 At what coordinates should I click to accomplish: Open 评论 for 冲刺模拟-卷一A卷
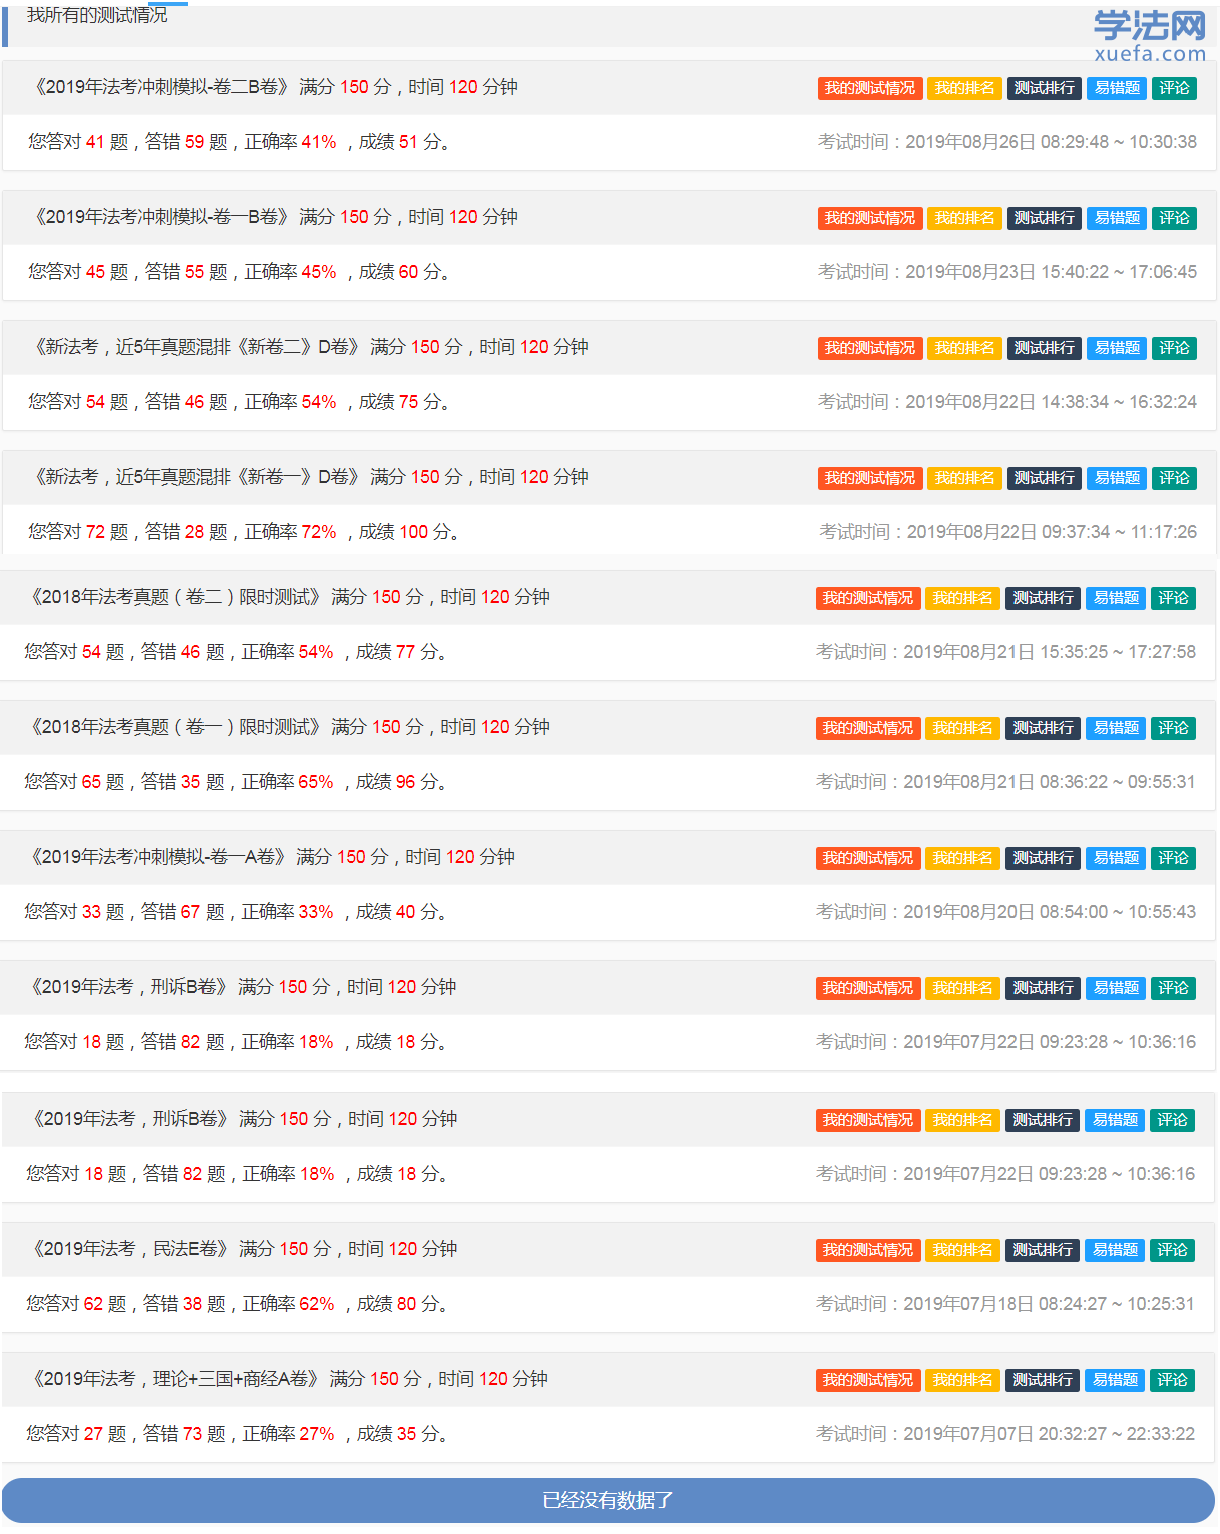1173,858
